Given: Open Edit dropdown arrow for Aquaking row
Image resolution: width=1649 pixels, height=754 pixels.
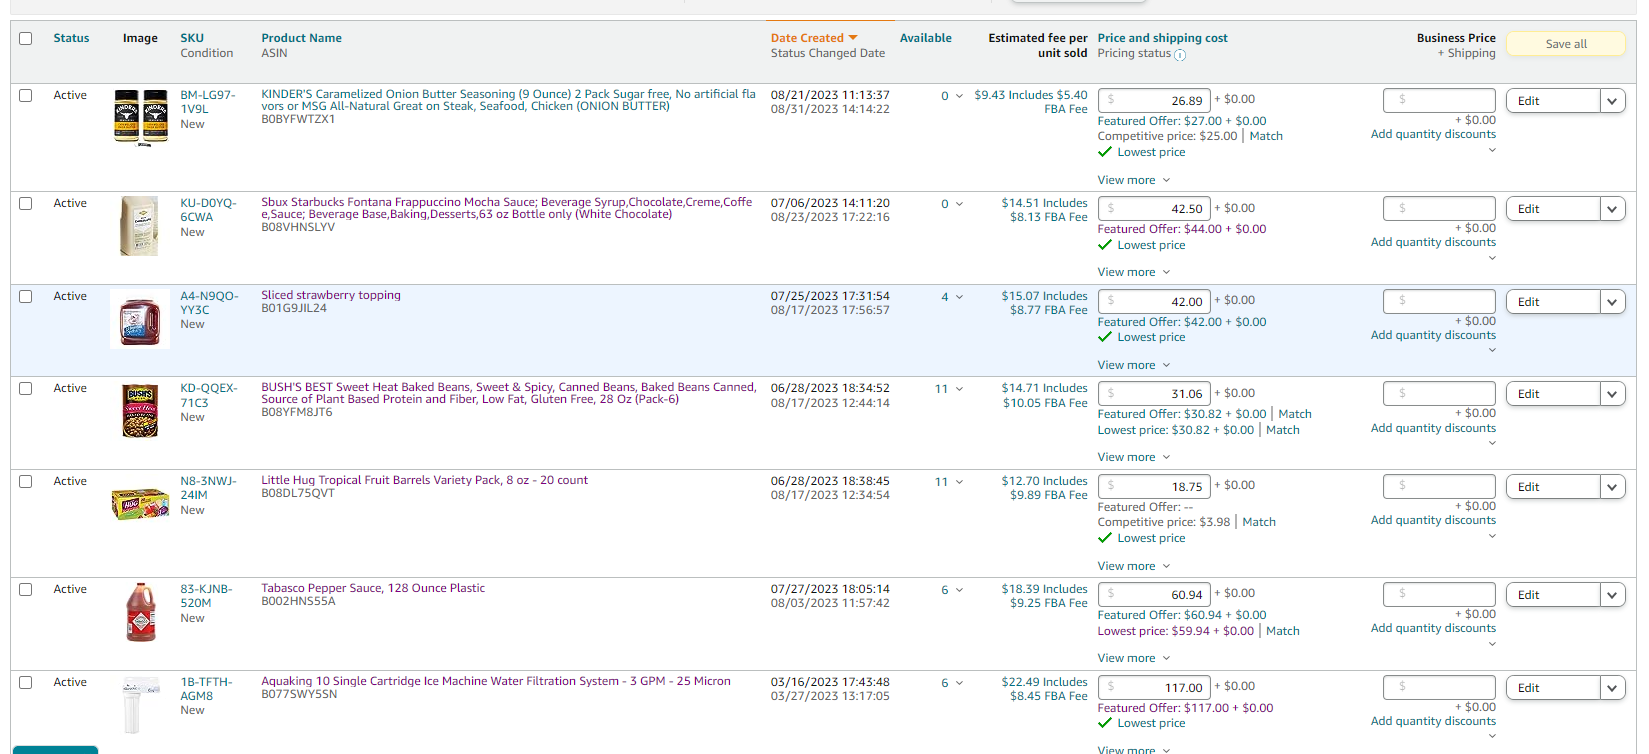Looking at the screenshot, I should click(1612, 688).
